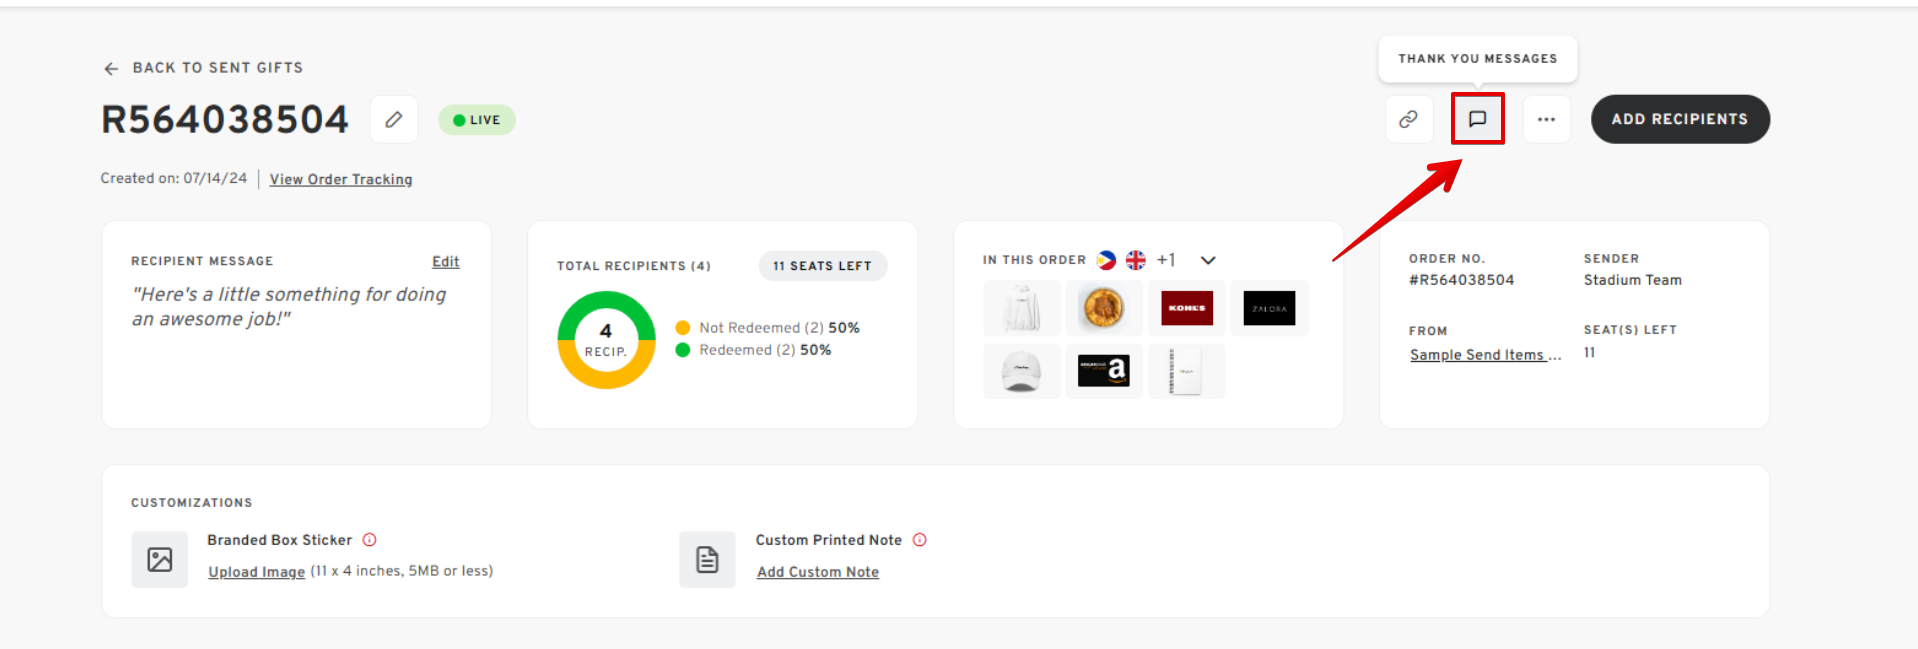1918x649 pixels.
Task: Click the Branded Box Sticker image icon
Action: tap(160, 559)
